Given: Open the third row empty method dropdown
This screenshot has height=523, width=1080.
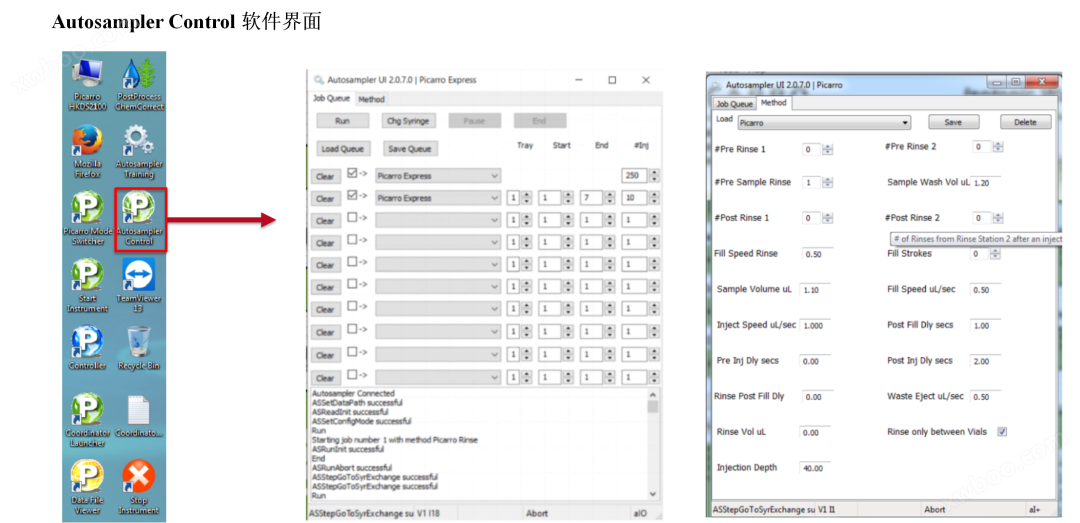Looking at the screenshot, I should [438, 221].
